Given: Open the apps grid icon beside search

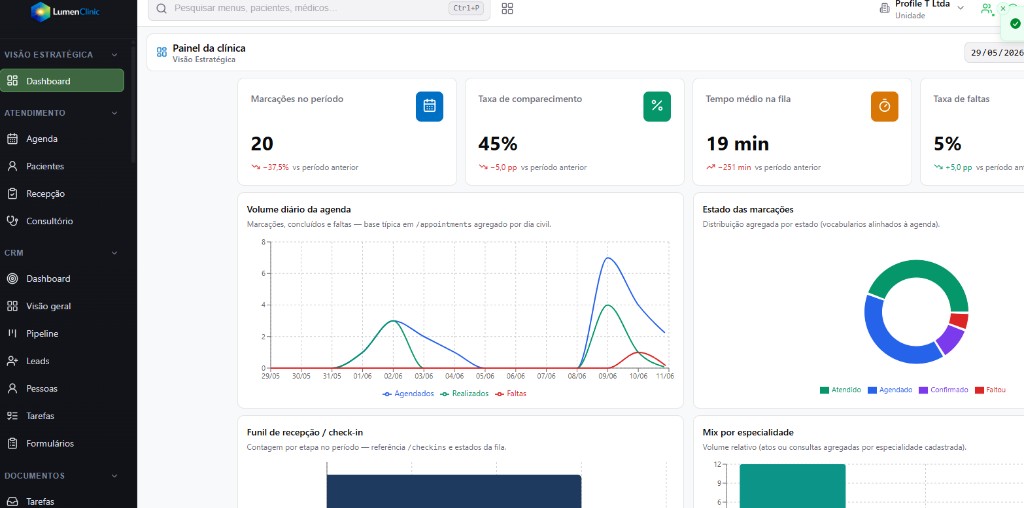Looking at the screenshot, I should pos(507,8).
